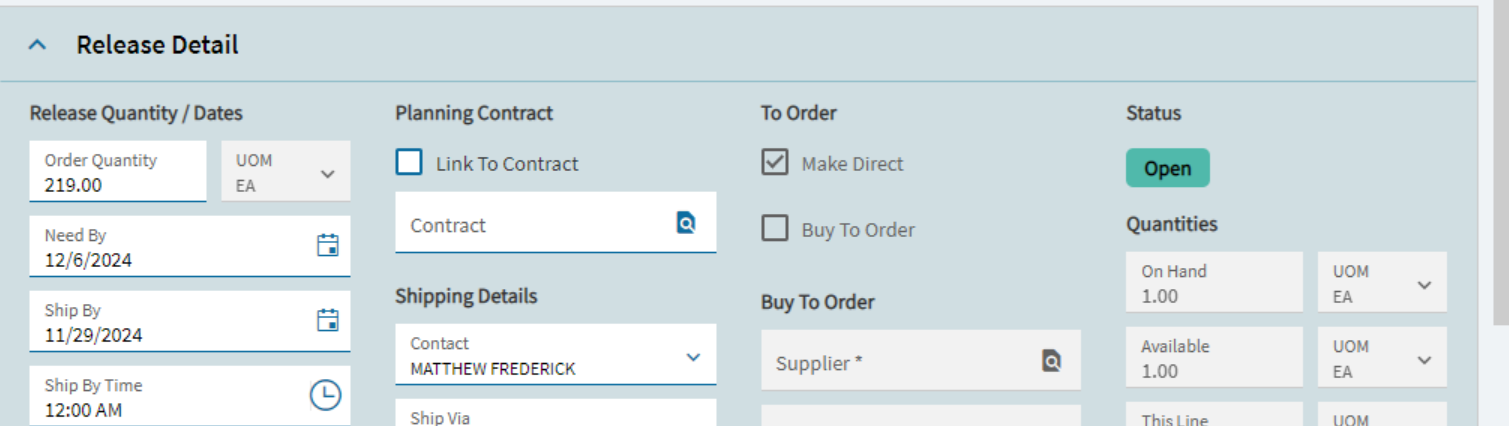Click the Open status badge
The height and width of the screenshot is (426, 1509).
(x=1167, y=168)
